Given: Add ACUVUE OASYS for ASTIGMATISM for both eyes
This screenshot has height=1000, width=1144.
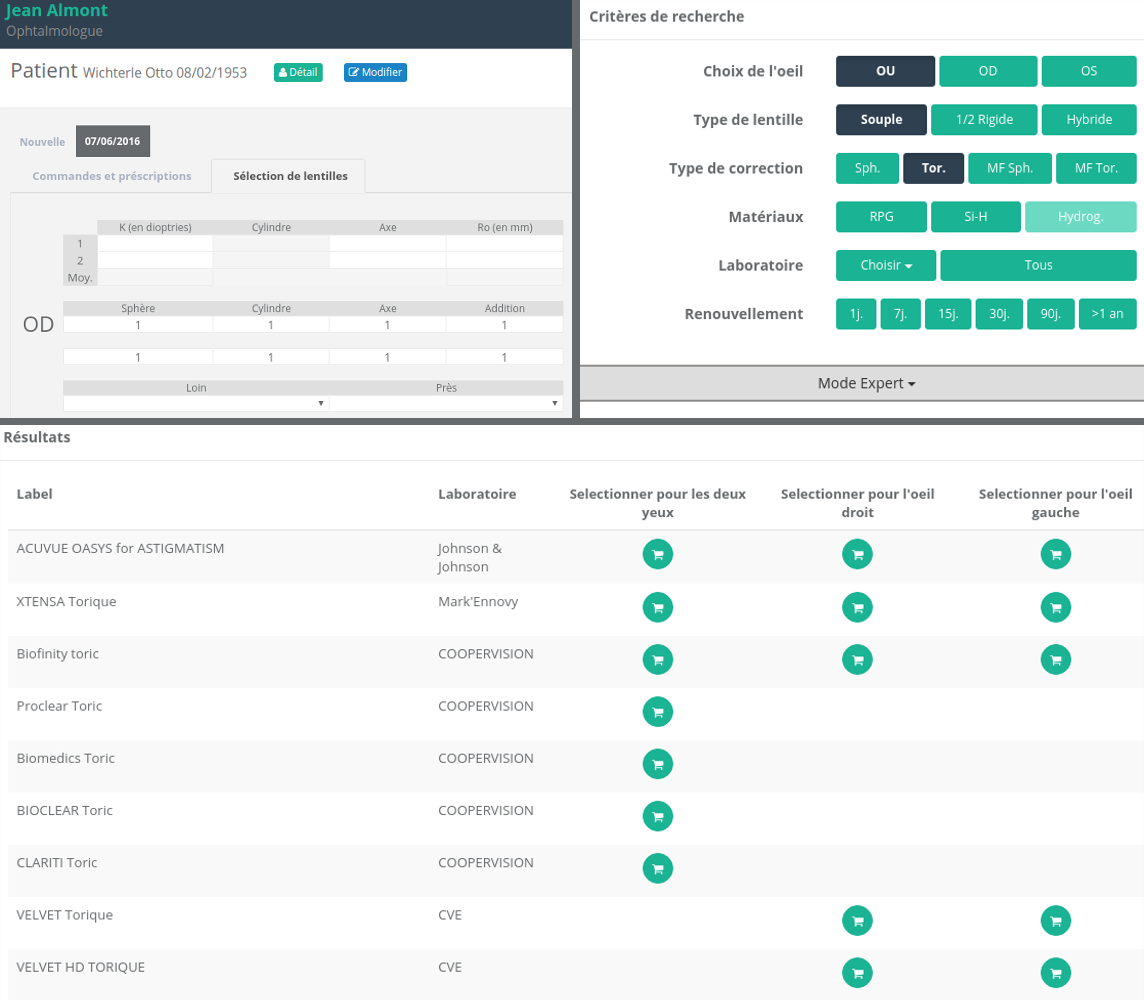Looking at the screenshot, I should click(657, 554).
